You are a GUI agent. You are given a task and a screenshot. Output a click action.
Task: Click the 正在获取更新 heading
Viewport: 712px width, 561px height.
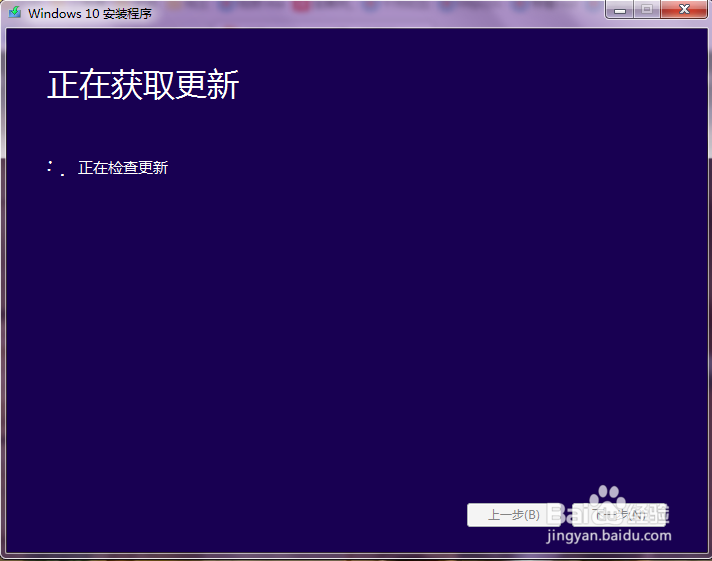pos(143,85)
